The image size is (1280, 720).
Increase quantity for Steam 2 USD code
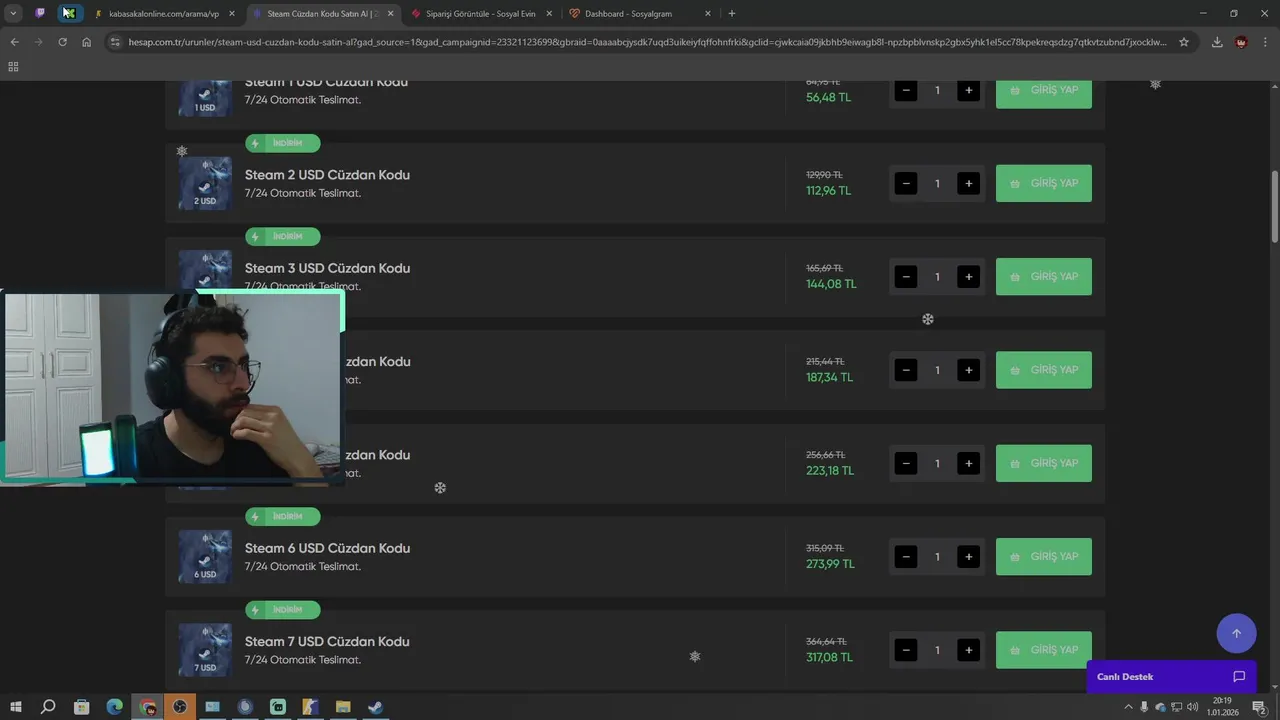[x=968, y=184]
